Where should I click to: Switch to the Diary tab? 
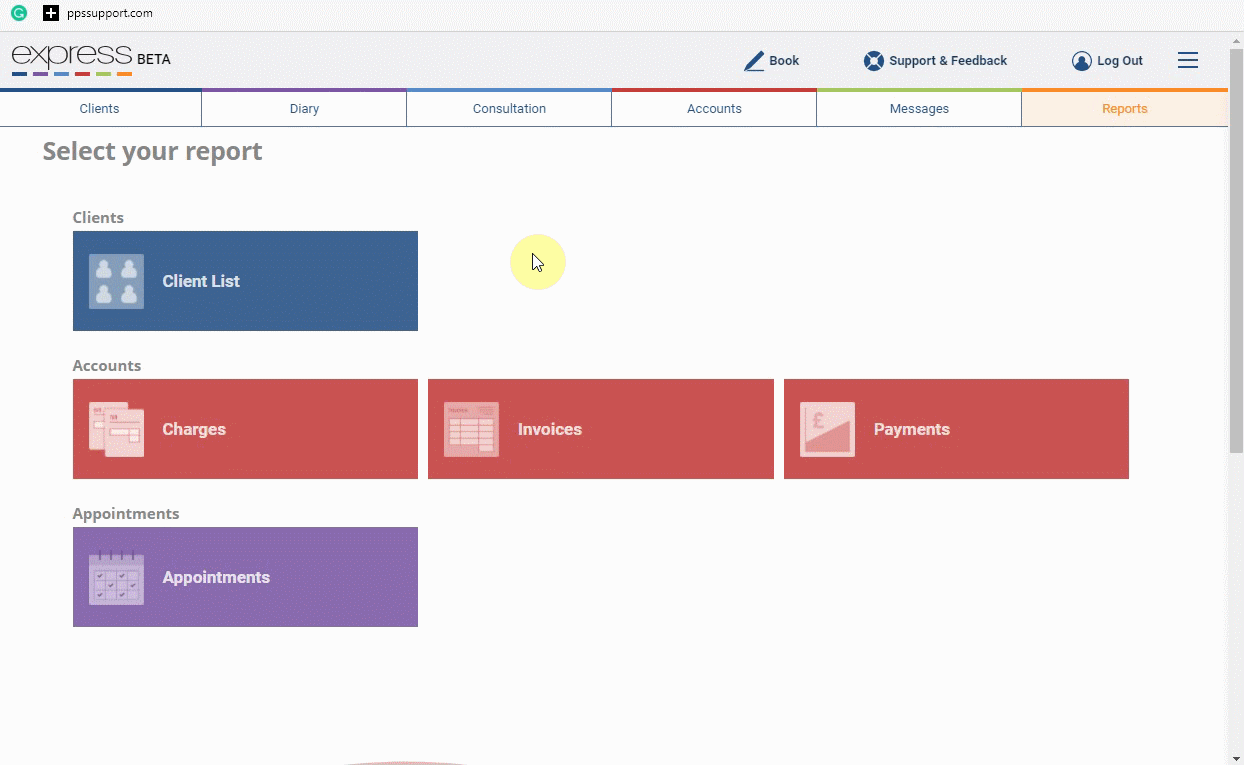[x=304, y=108]
